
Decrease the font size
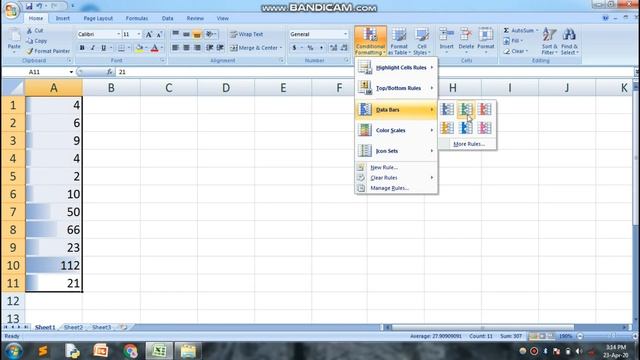(159, 34)
